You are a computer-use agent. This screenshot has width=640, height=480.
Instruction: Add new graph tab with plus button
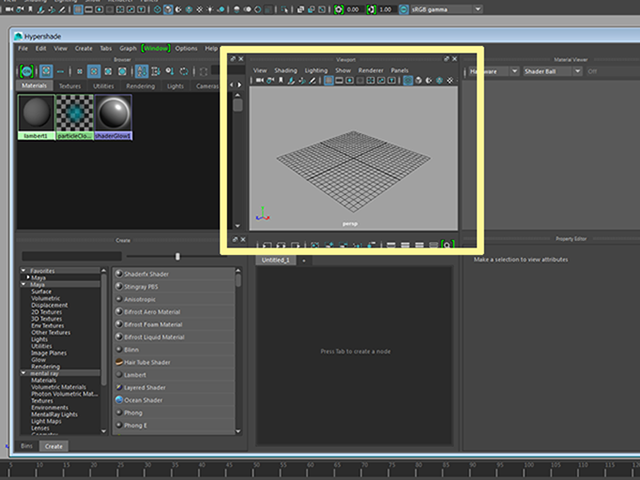click(304, 260)
